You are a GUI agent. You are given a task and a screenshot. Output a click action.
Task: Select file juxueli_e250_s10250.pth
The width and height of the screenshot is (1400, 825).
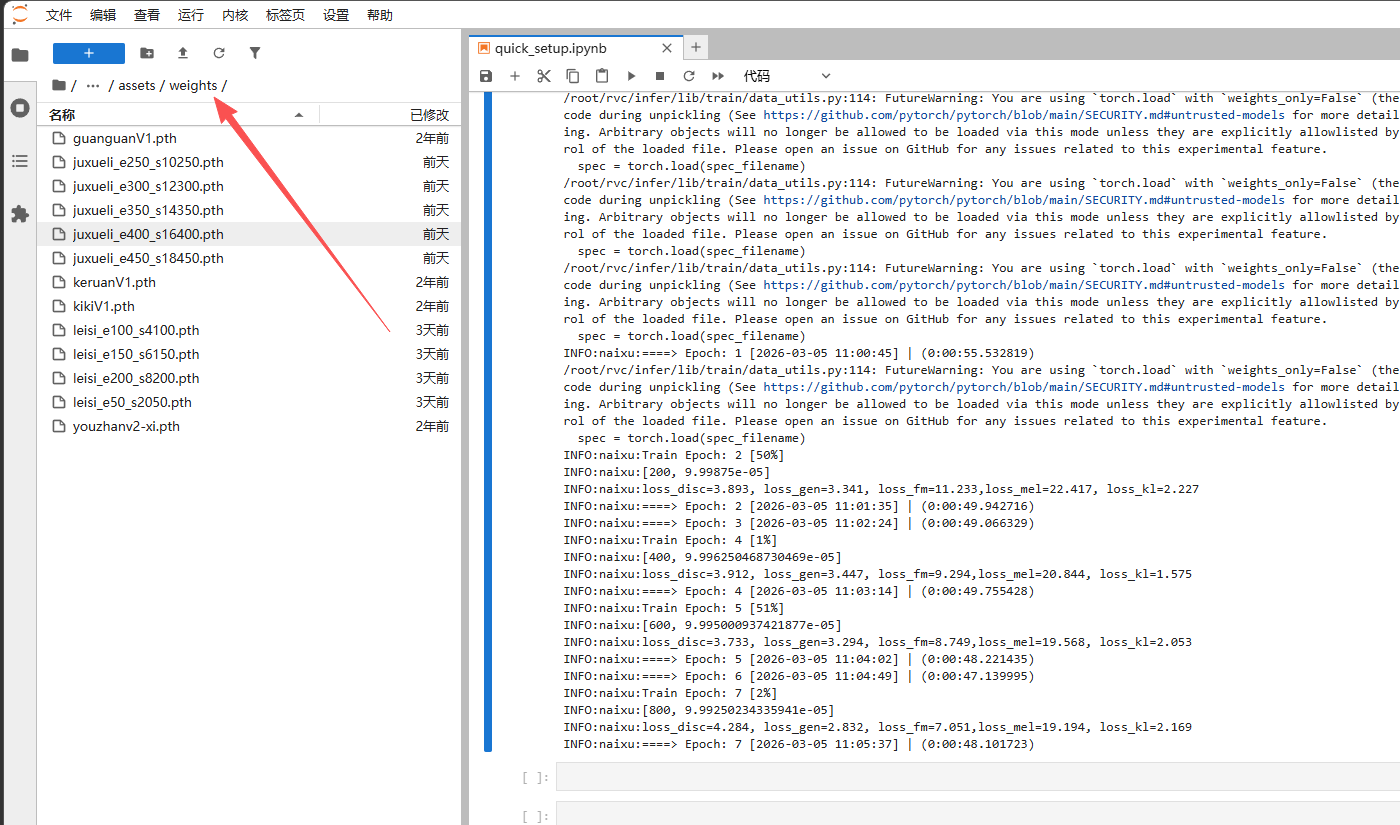[x=249, y=162]
